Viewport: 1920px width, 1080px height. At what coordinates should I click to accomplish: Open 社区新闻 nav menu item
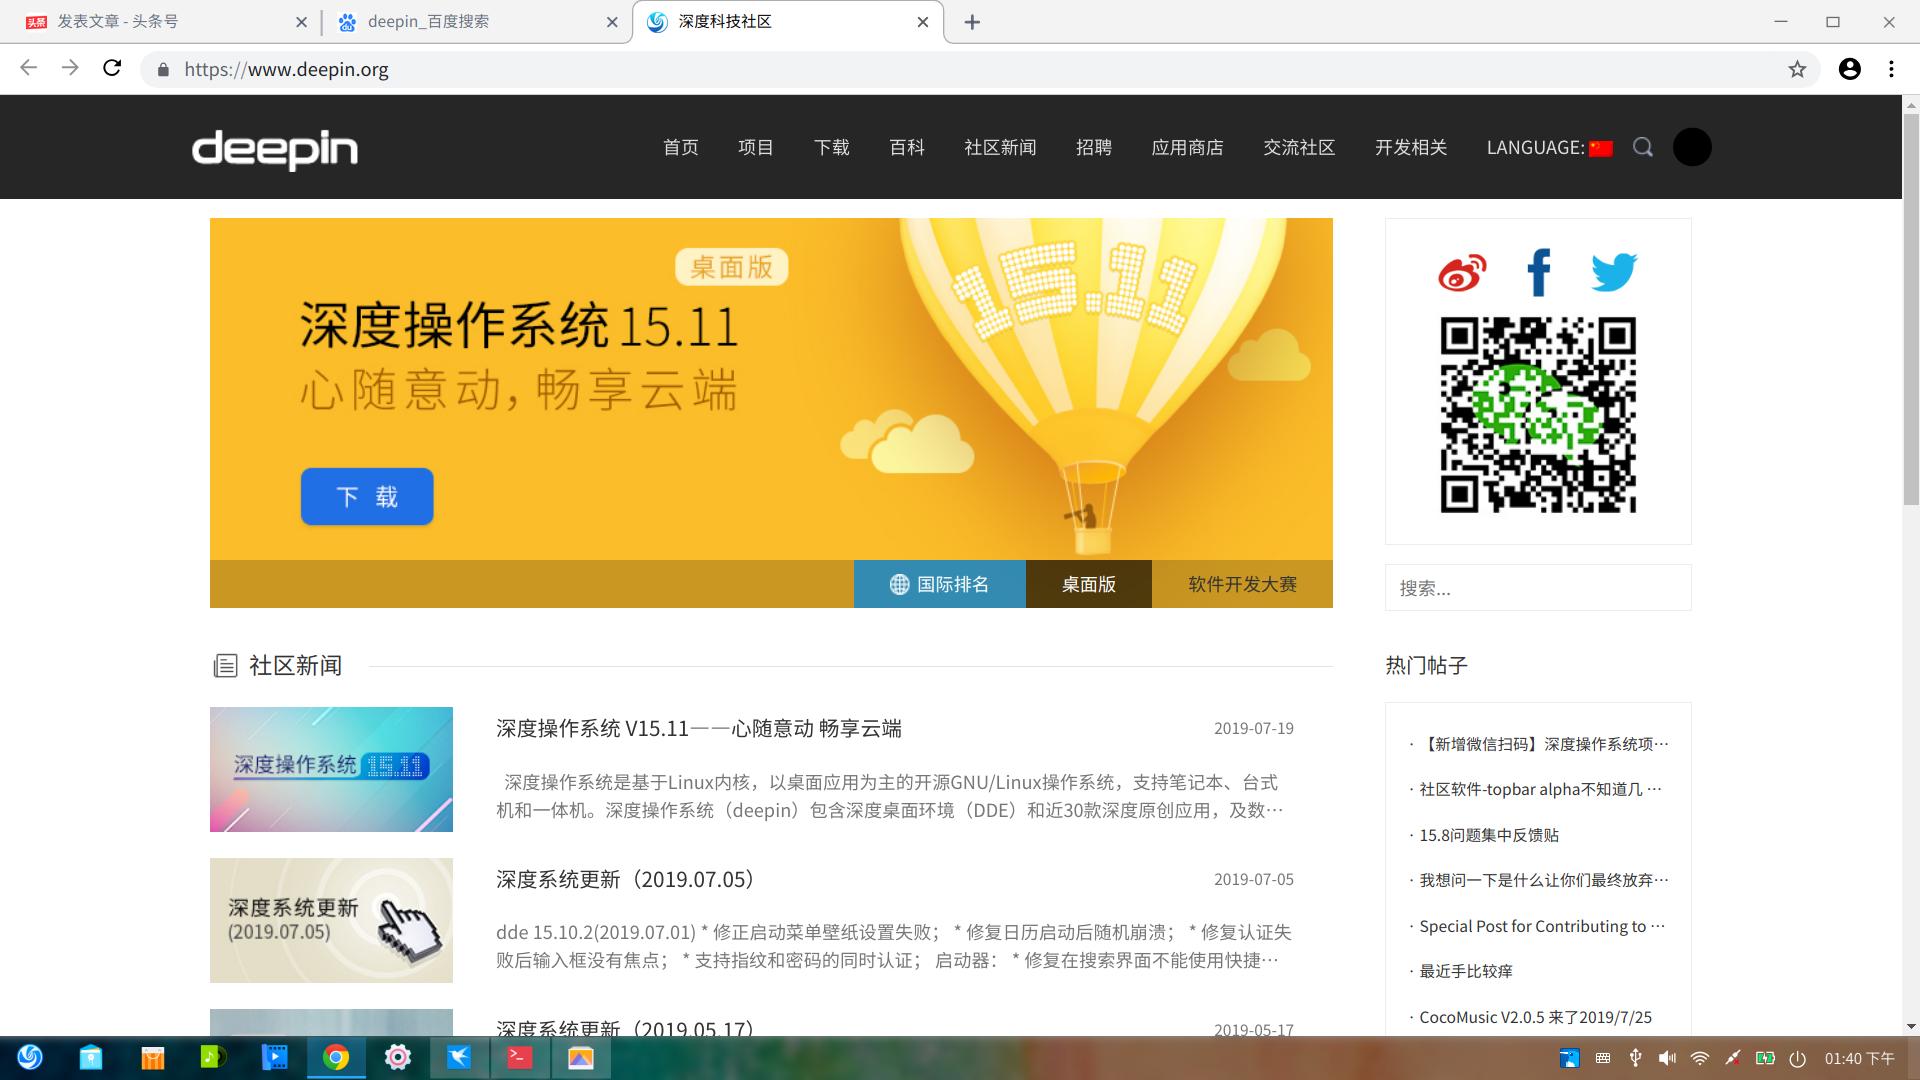pos(1000,147)
